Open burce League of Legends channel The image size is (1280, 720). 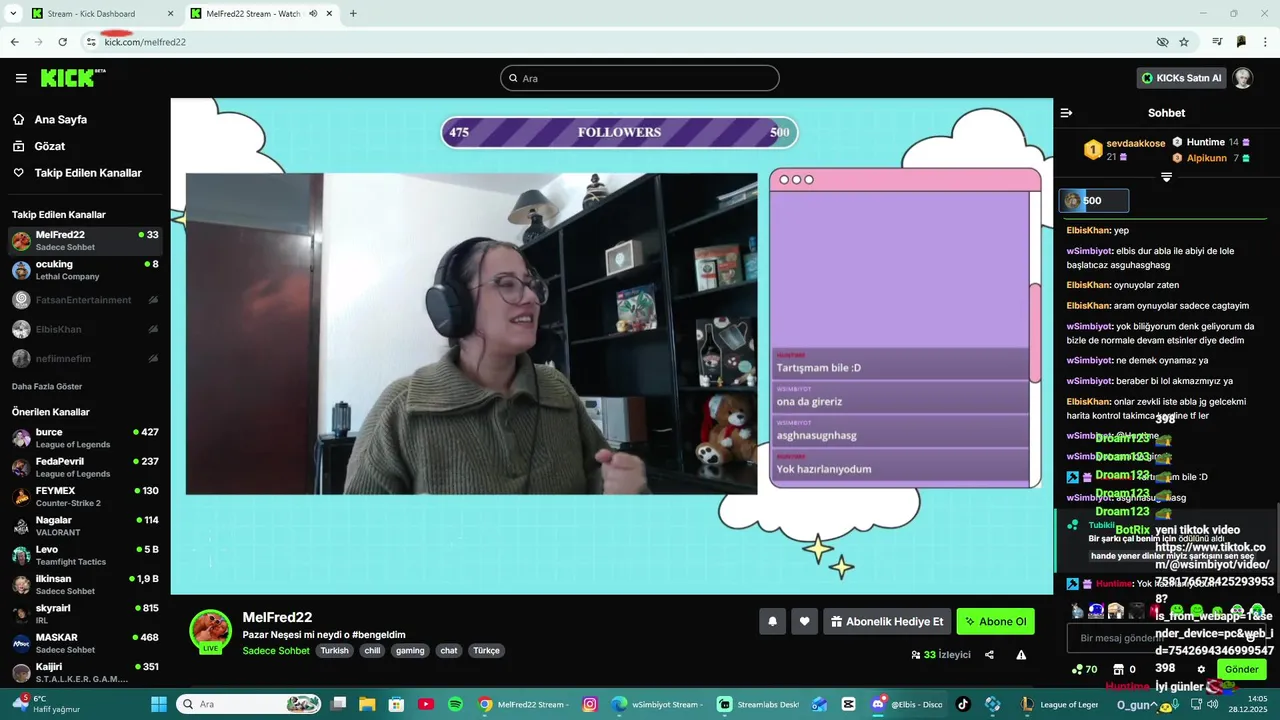click(x=85, y=438)
